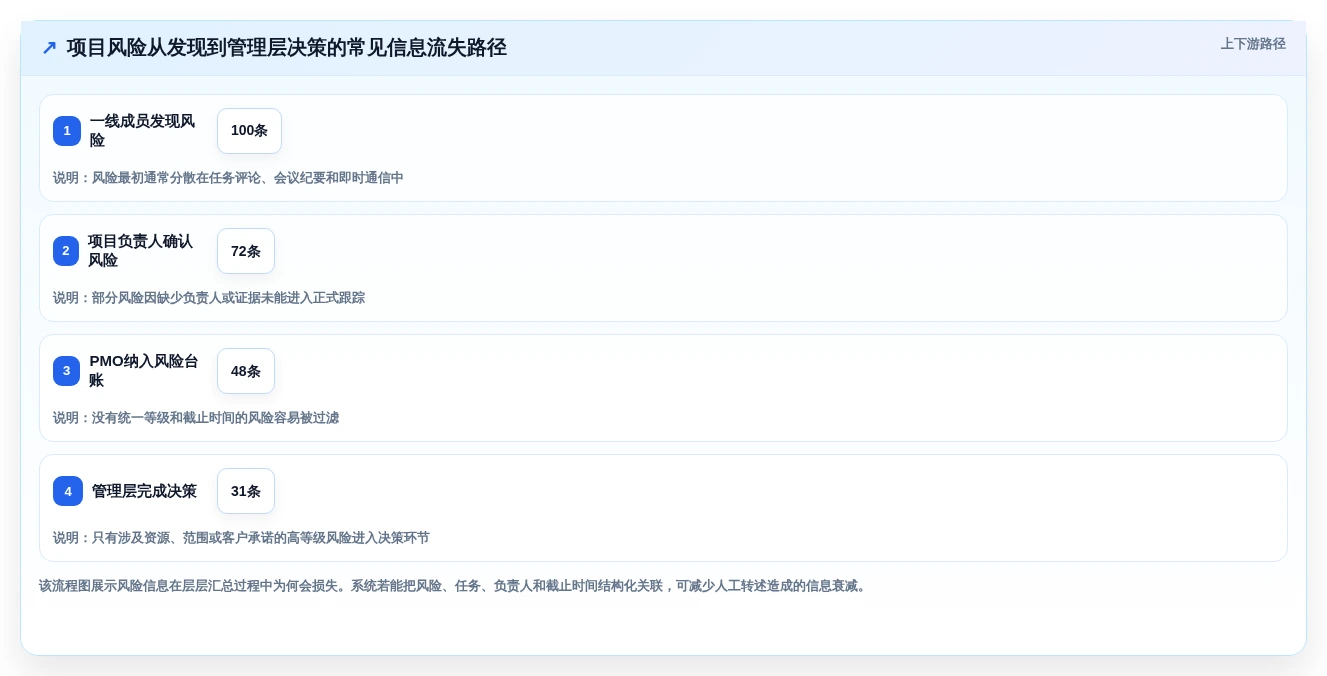1327x676 pixels.
Task: Click the summary paragraph starting 该流程图展示
Action: click(454, 586)
